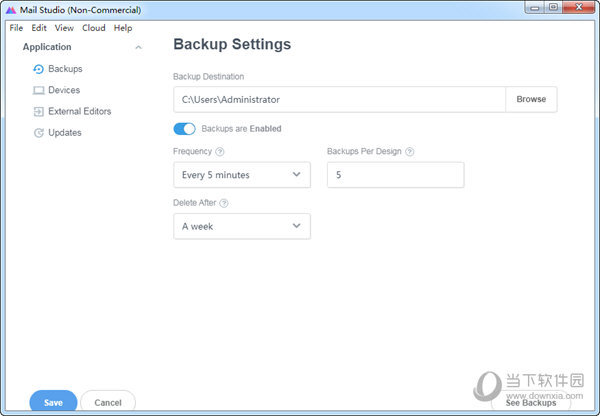Open the View menu
The image size is (600, 416).
(64, 28)
